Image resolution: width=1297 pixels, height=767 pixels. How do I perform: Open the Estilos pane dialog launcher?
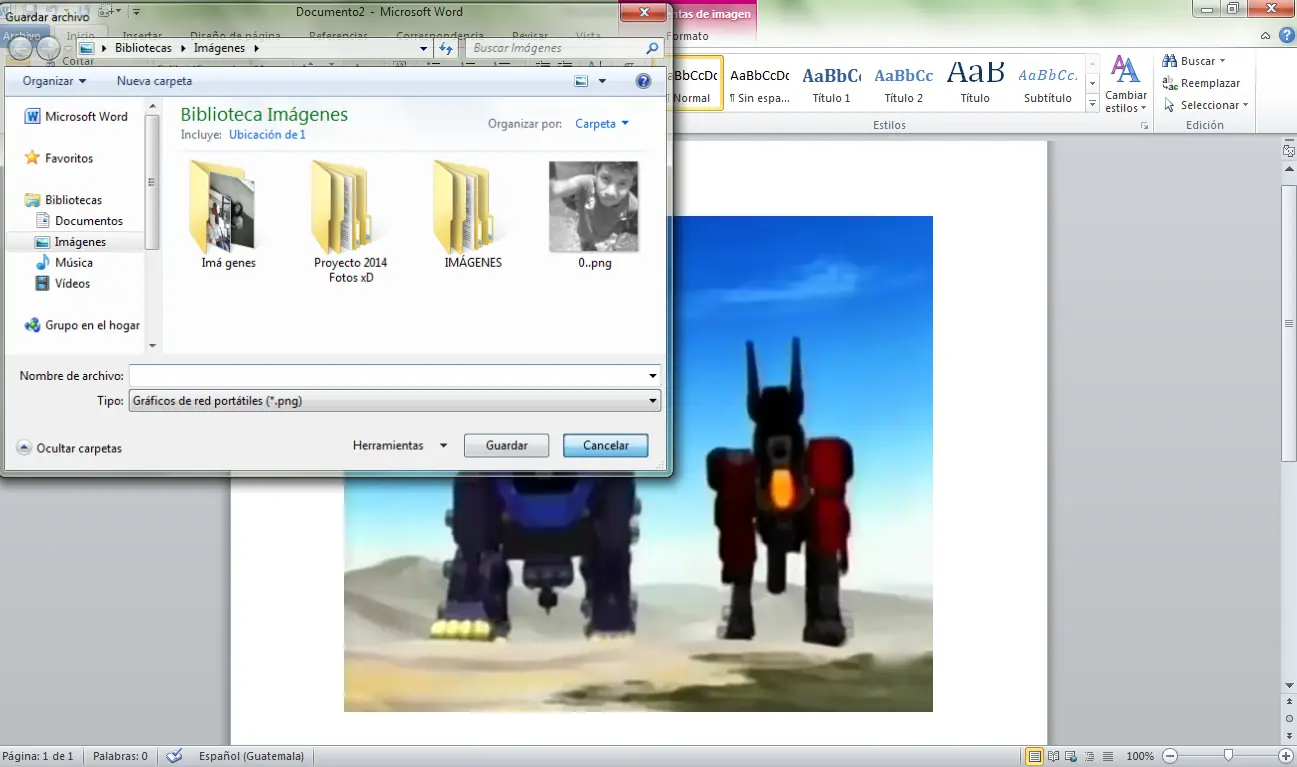(1144, 125)
